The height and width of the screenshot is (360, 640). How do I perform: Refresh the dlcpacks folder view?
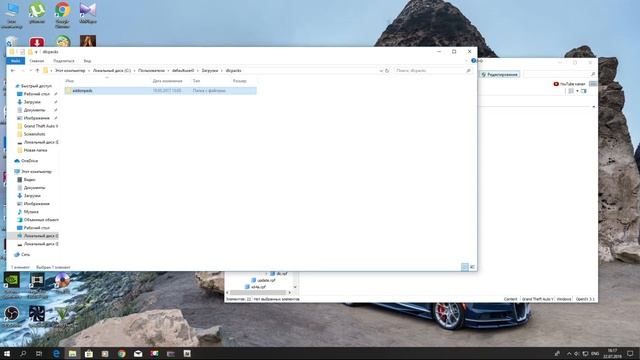tap(387, 71)
